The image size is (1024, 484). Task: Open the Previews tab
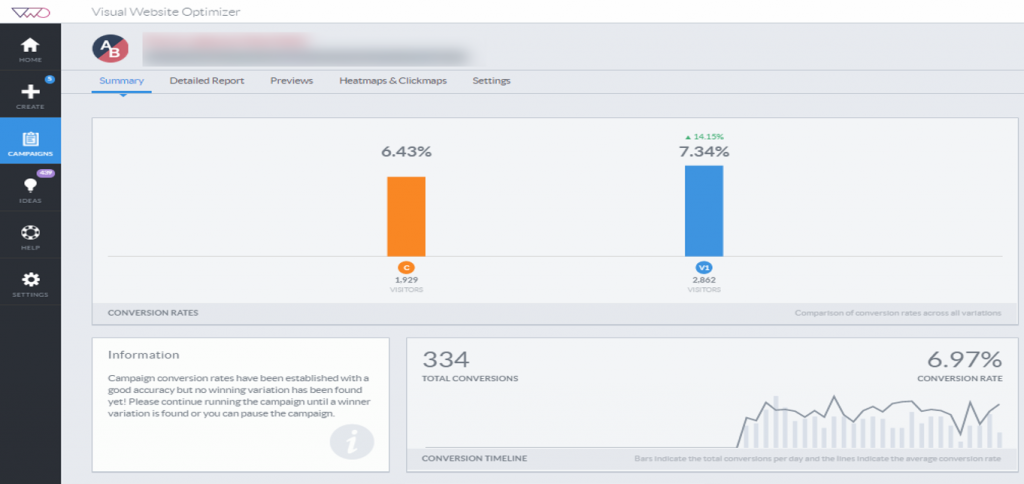[292, 81]
